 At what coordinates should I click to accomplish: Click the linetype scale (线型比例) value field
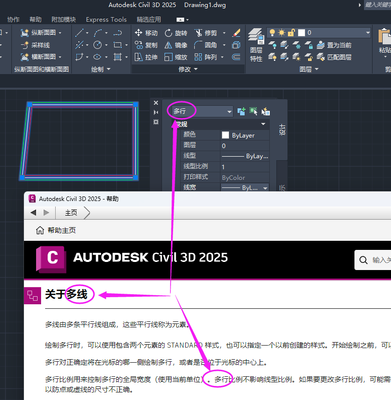click(245, 167)
